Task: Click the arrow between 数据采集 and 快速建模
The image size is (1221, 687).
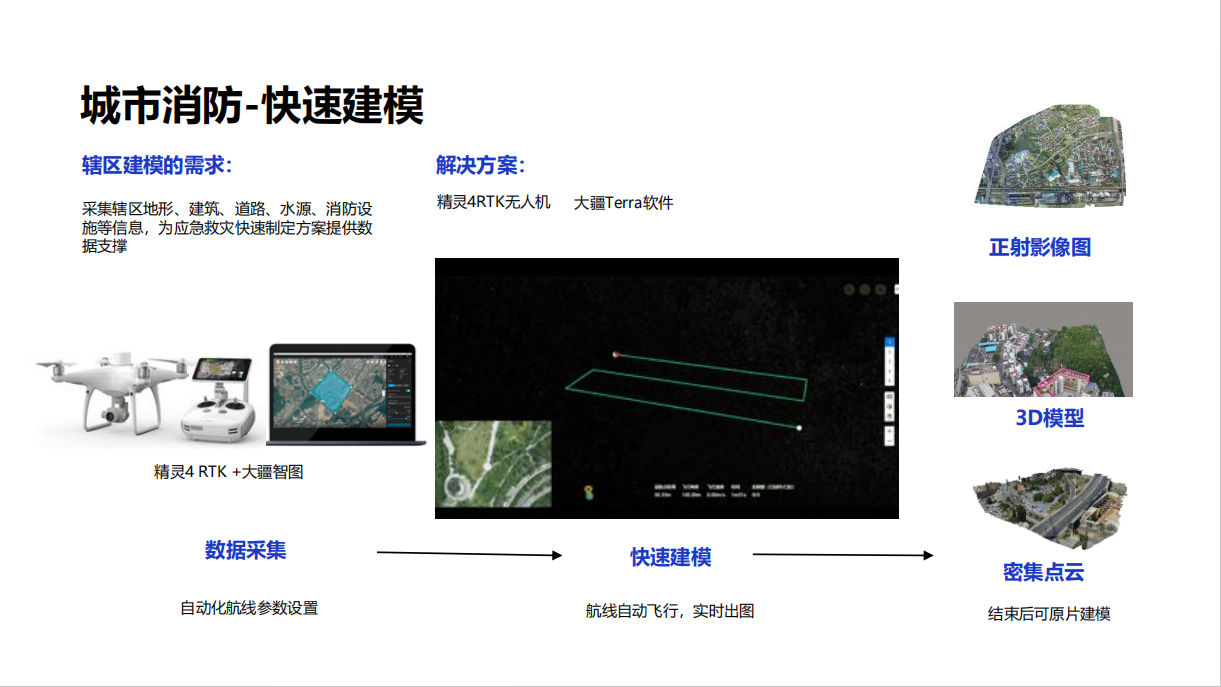Action: click(x=469, y=553)
